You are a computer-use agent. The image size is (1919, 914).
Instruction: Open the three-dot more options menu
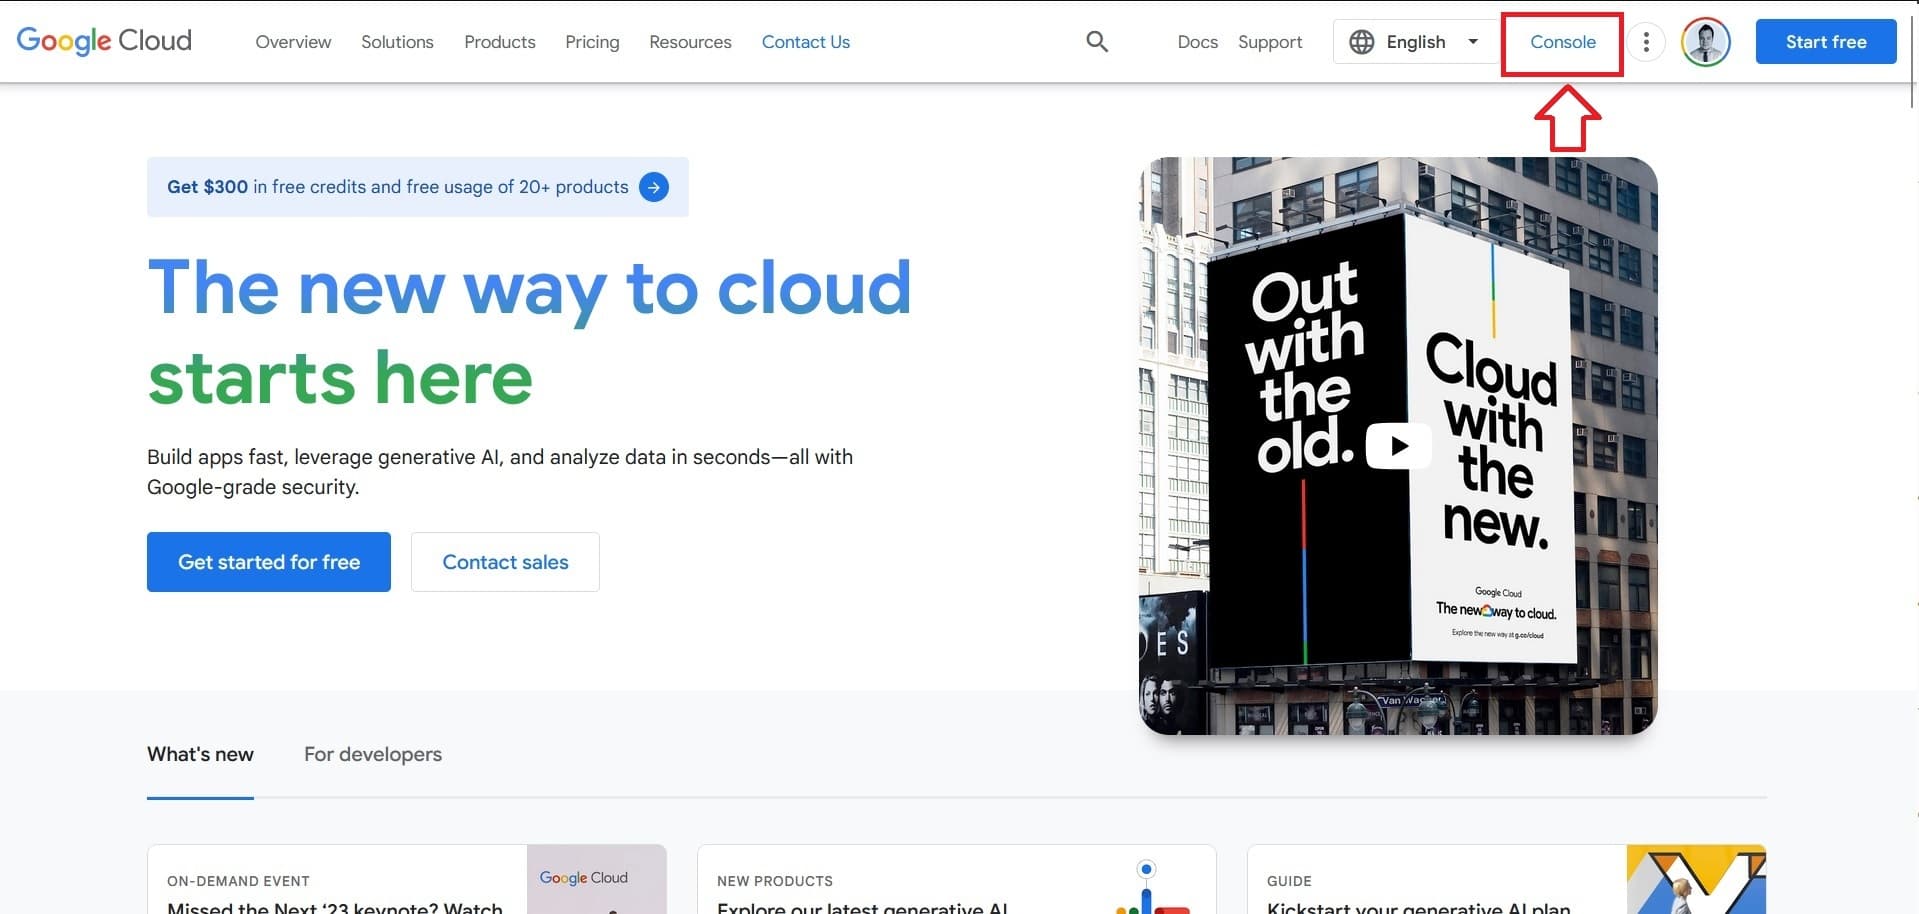pos(1645,42)
